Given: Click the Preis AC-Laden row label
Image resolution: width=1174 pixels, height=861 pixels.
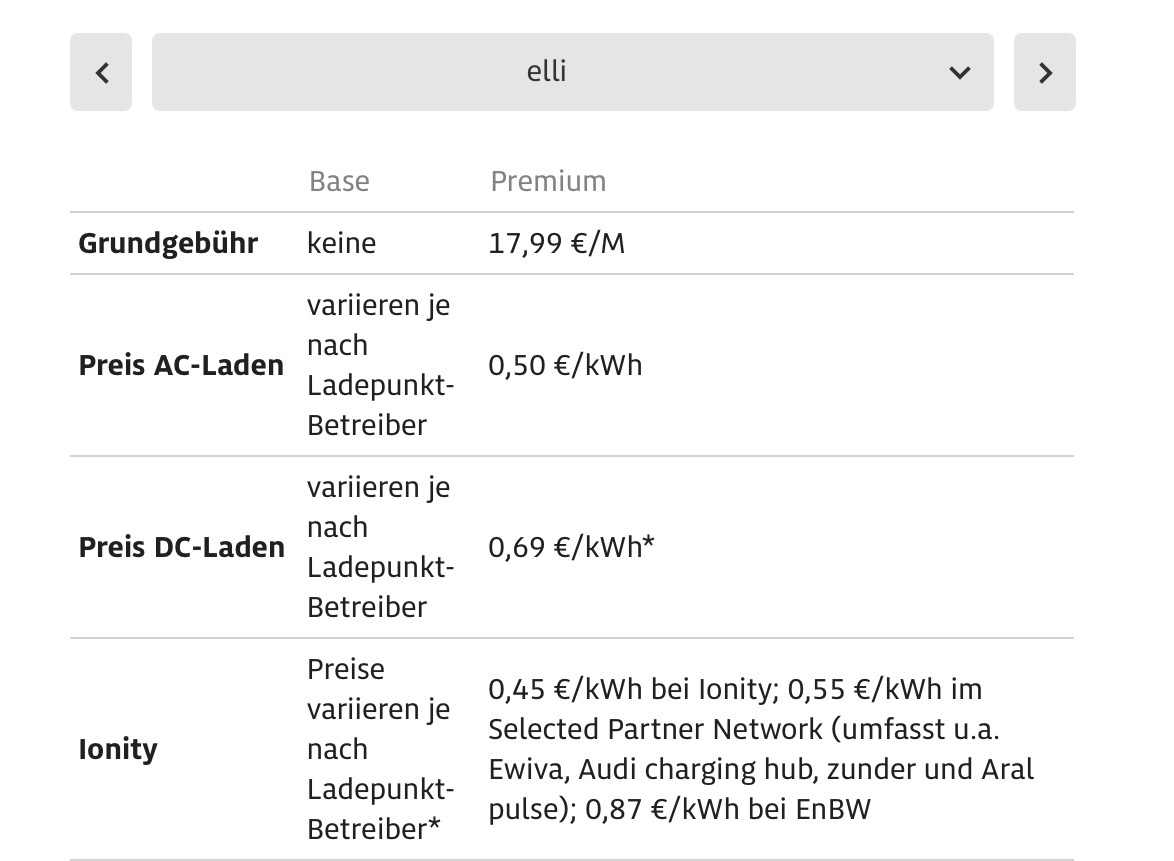Looking at the screenshot, I should point(181,365).
